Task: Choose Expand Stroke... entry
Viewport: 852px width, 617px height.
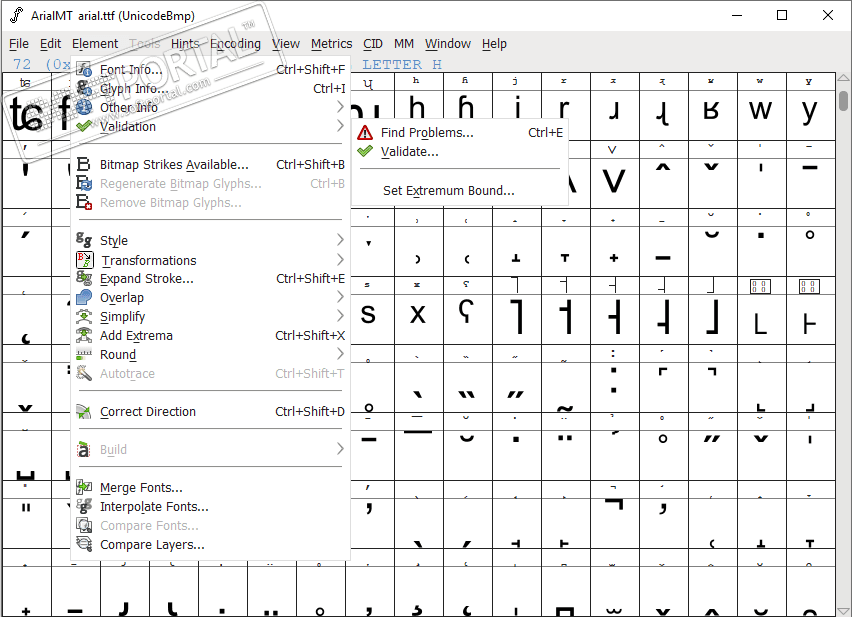Action: coord(211,279)
